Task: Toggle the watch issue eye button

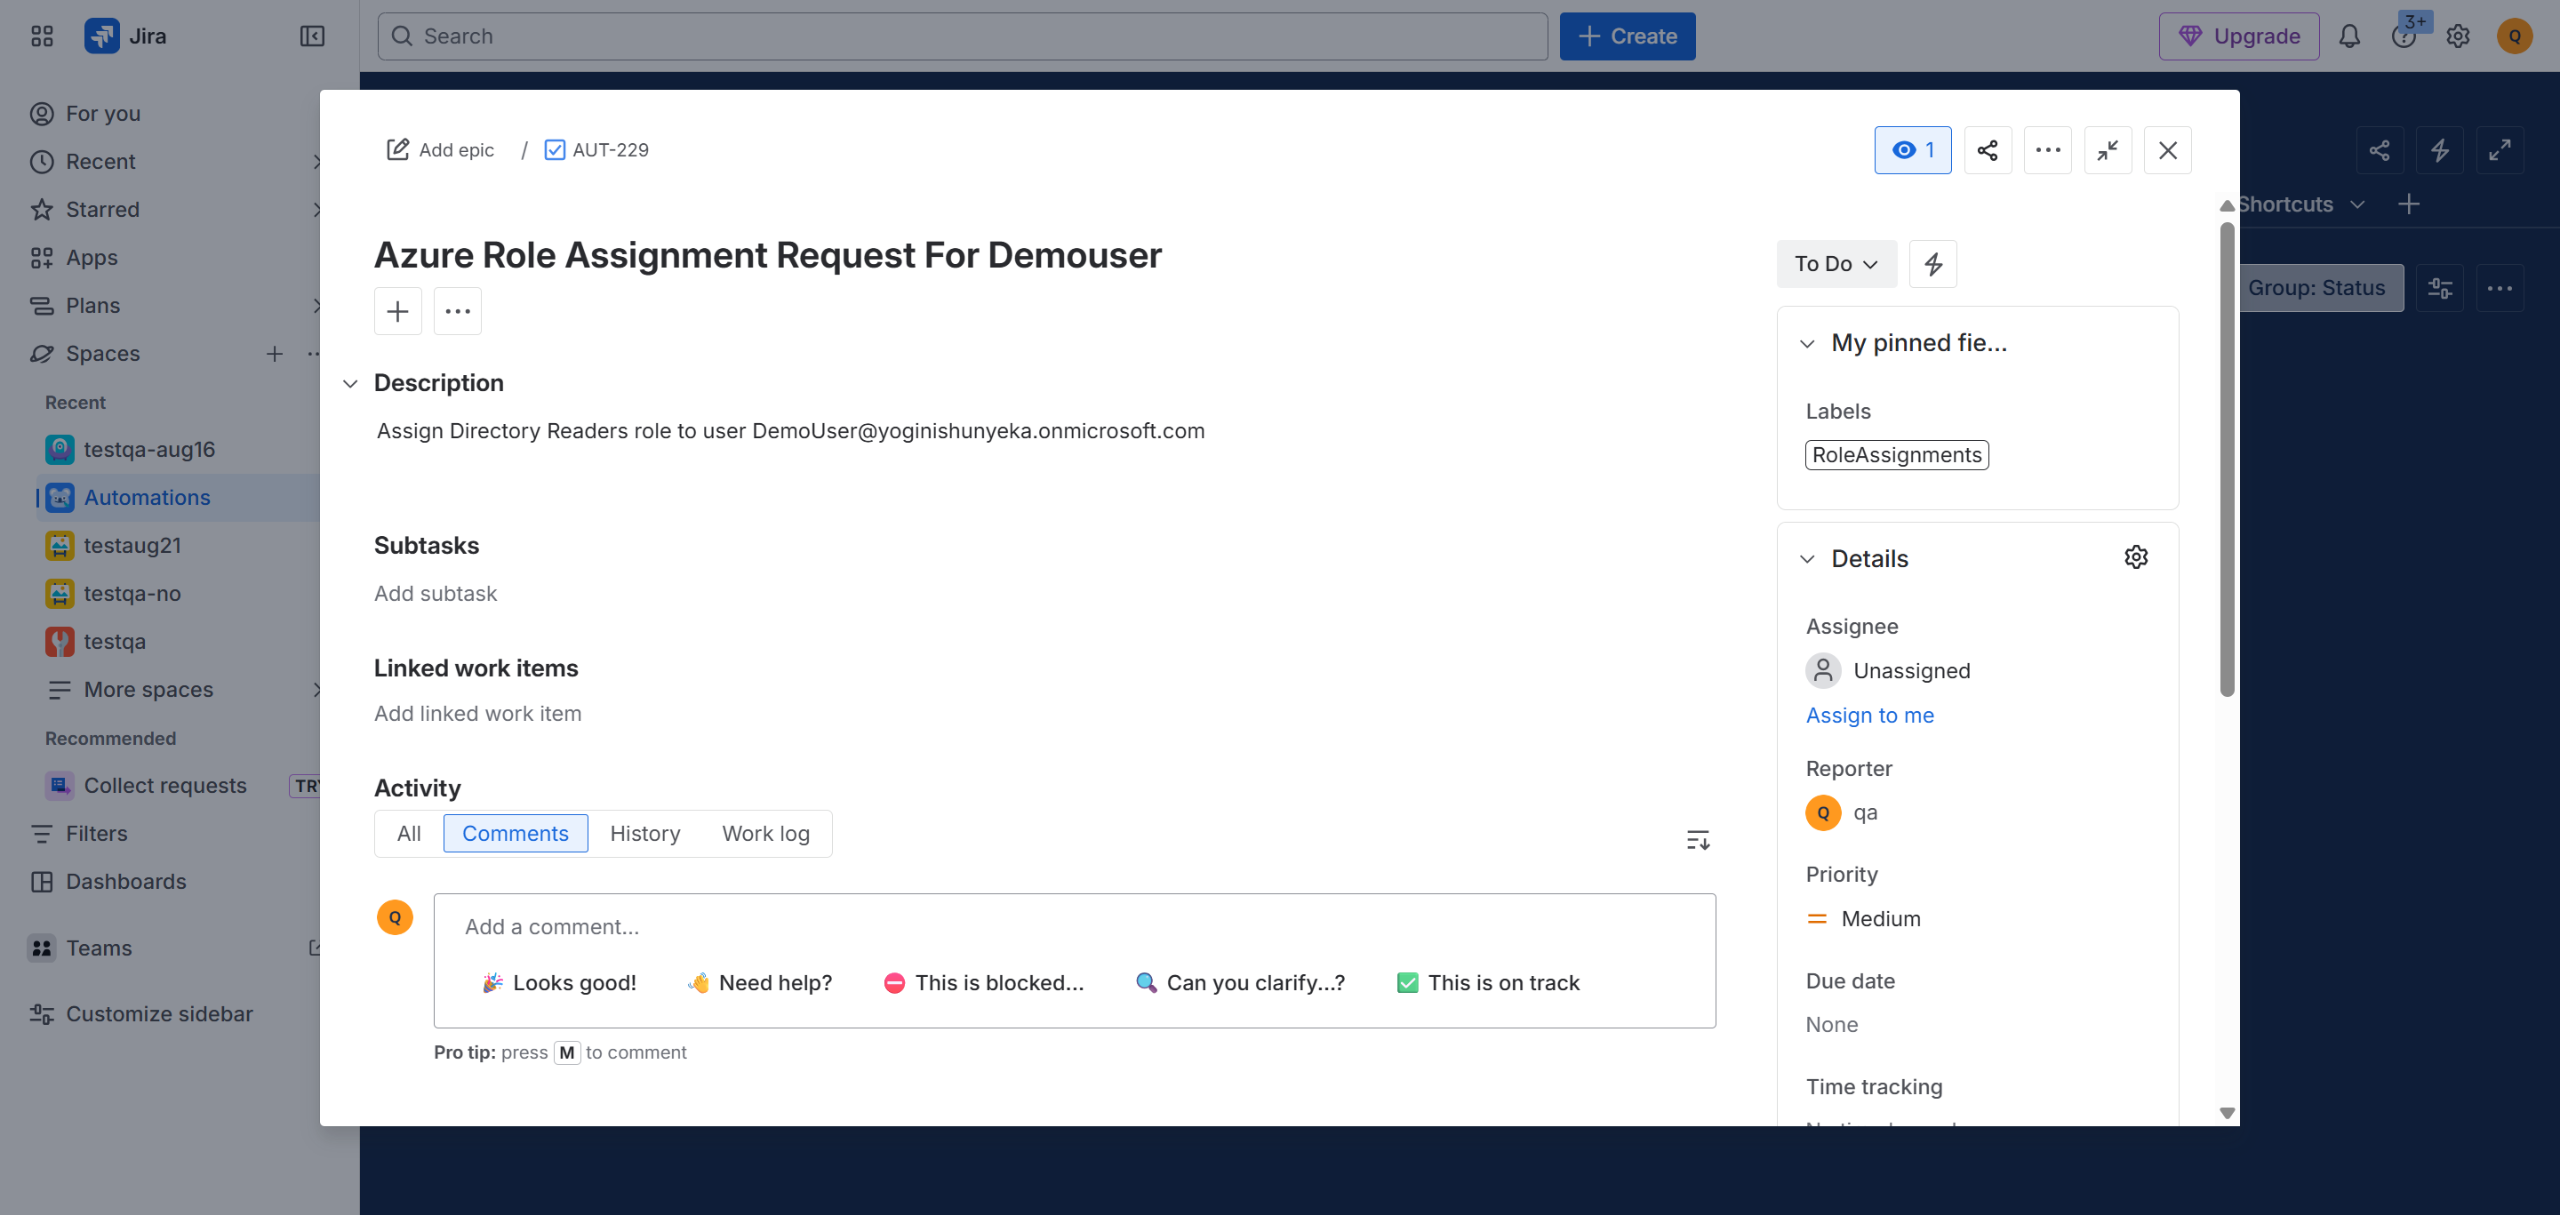Action: (1912, 150)
